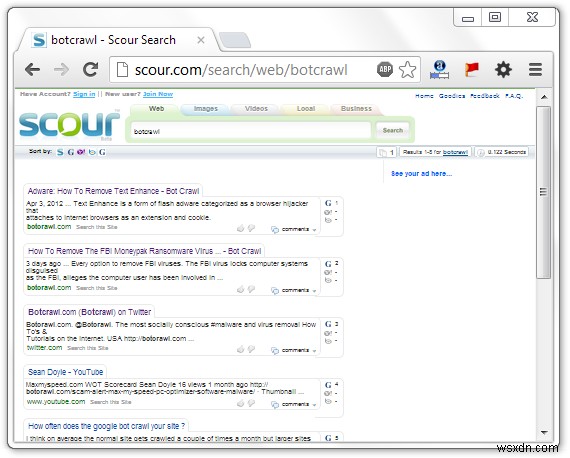
Task: Click Google rank icon beside Text Enhance result
Action: click(x=328, y=203)
